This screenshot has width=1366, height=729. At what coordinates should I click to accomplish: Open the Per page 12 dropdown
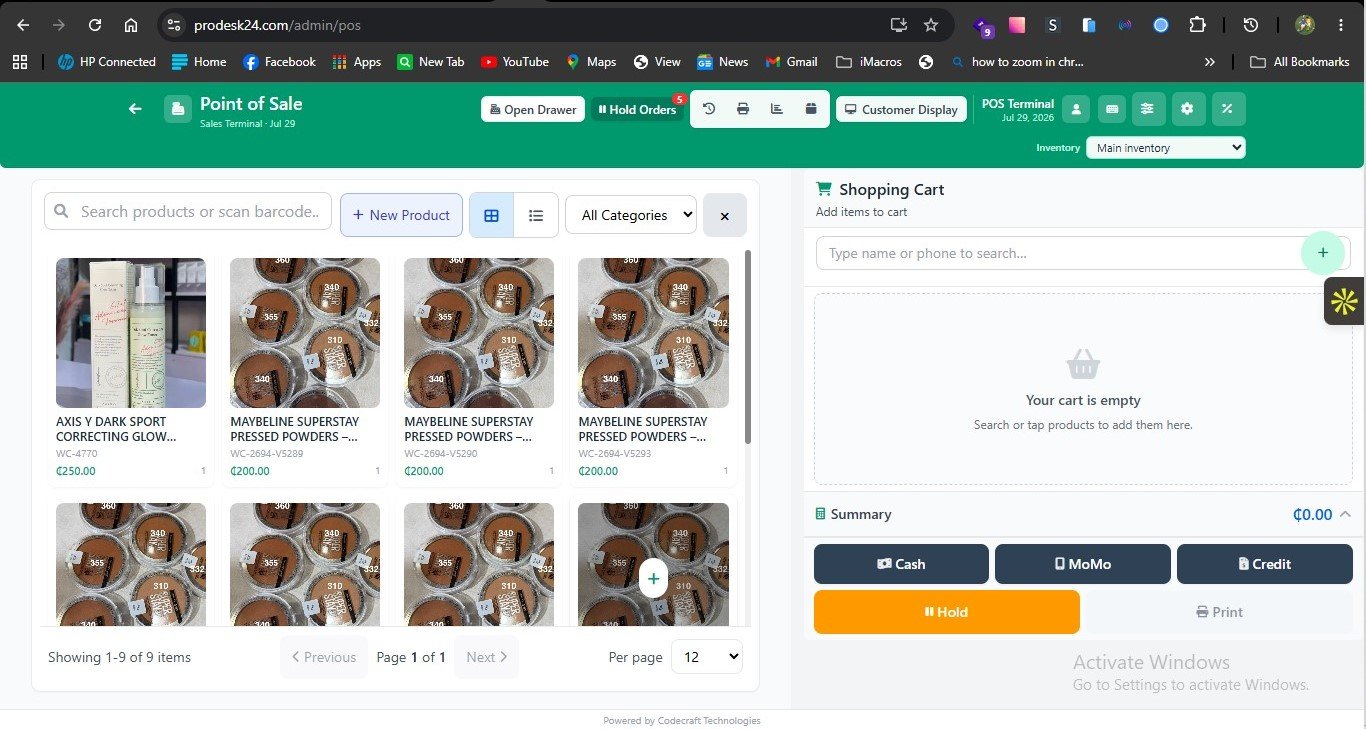[707, 657]
